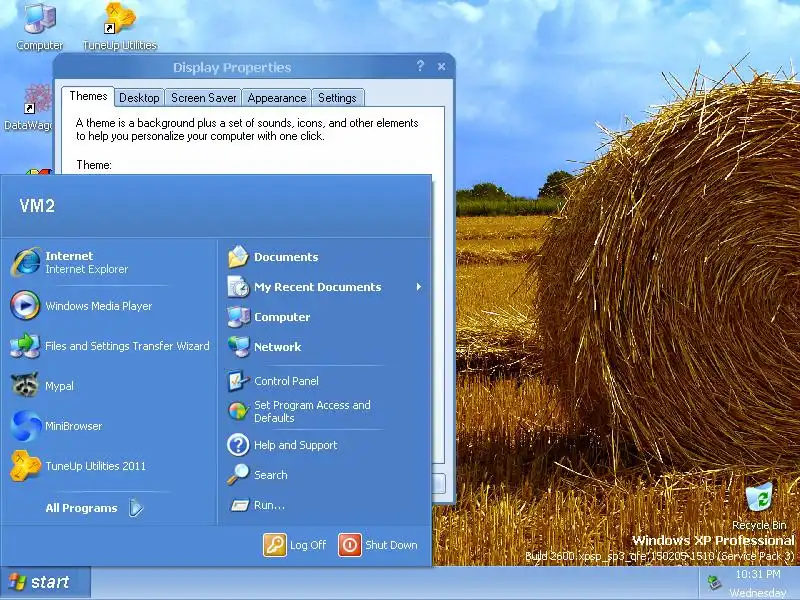Image resolution: width=800 pixels, height=600 pixels.
Task: Open MiniBrowser icon in Start menu
Action: 26,426
